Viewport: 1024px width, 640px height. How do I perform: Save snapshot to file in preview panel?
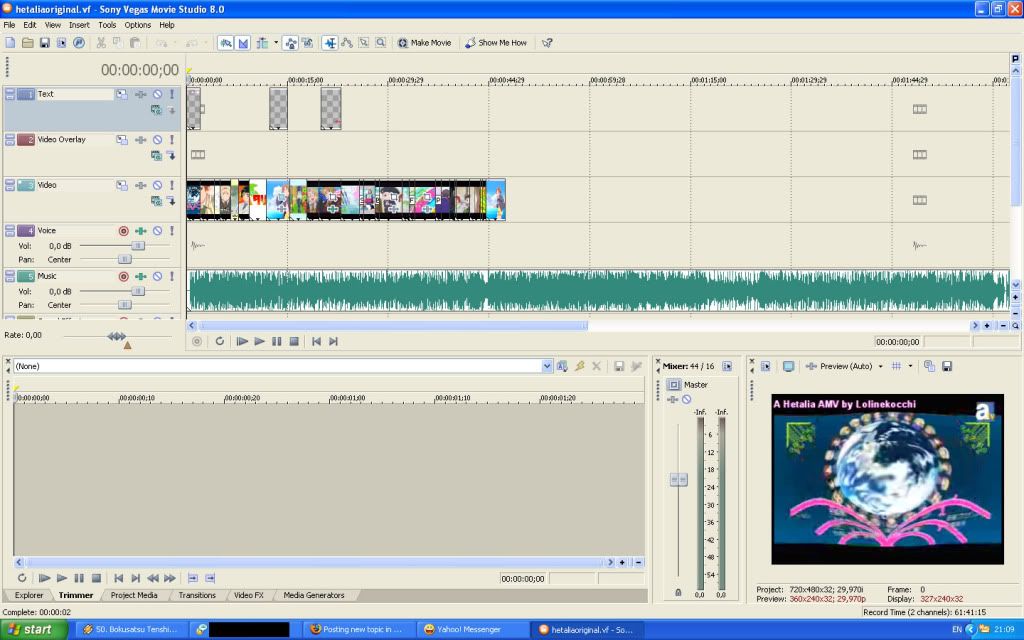(x=946, y=366)
